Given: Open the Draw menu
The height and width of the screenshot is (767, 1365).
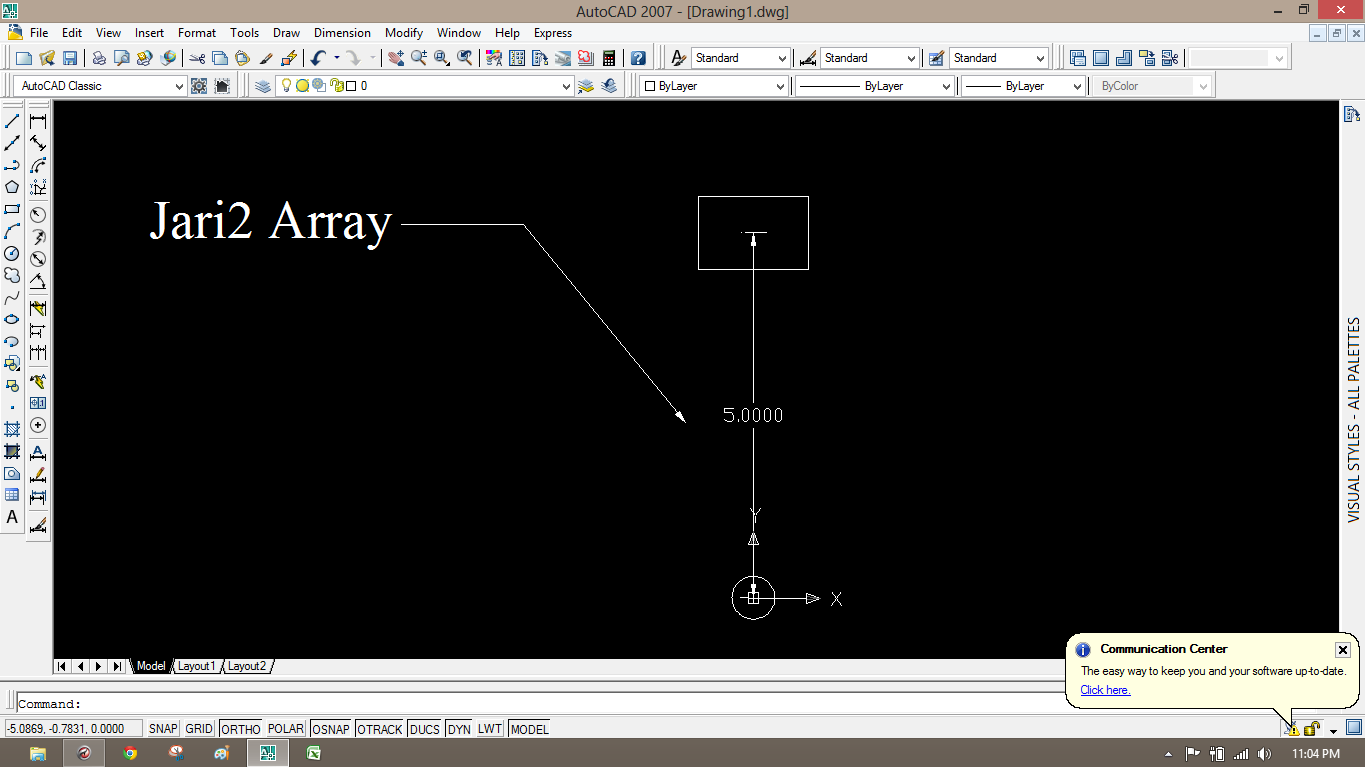Looking at the screenshot, I should click(x=286, y=33).
